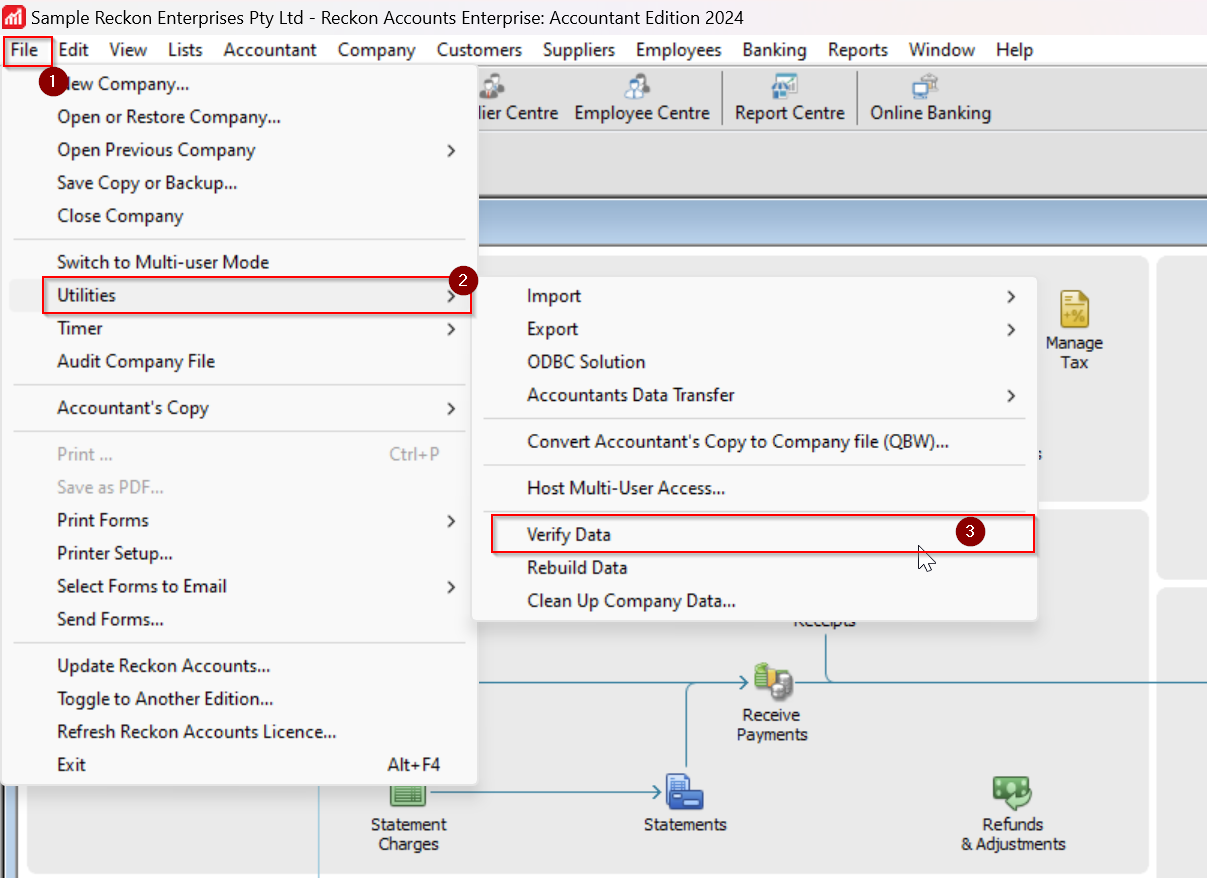Select Close Company
1207x878 pixels.
(x=240, y=216)
